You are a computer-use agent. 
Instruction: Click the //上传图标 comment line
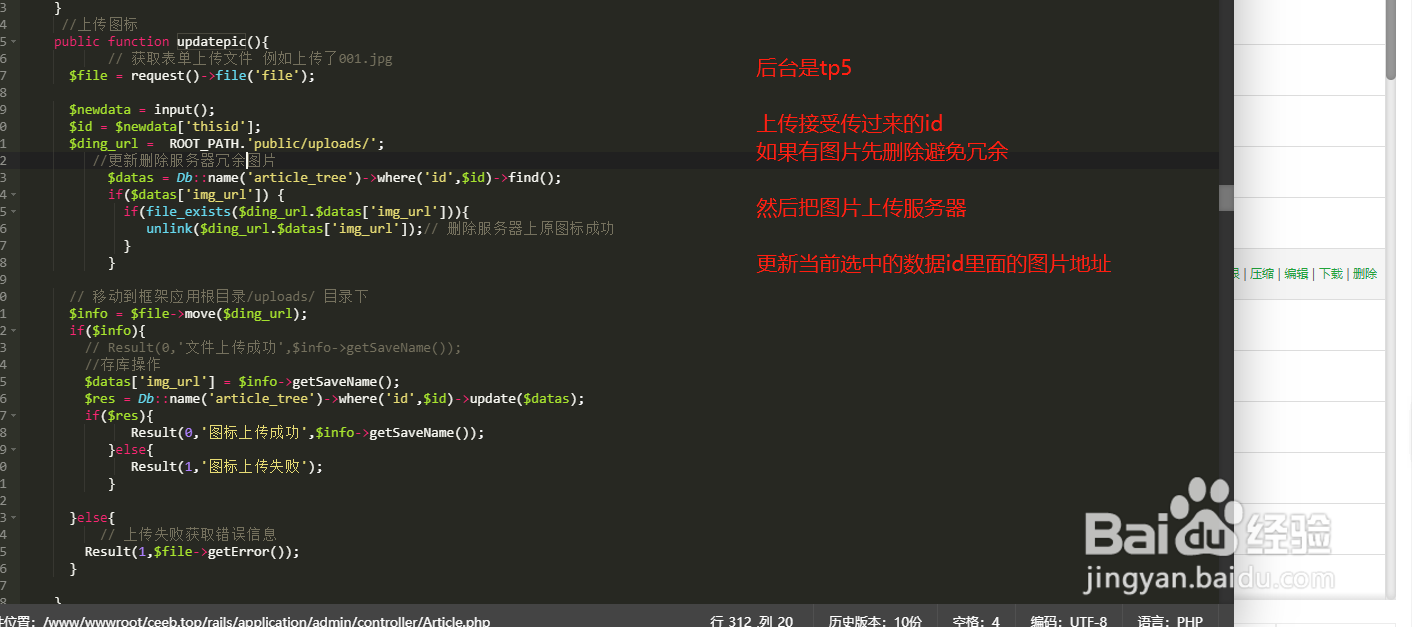(x=100, y=24)
